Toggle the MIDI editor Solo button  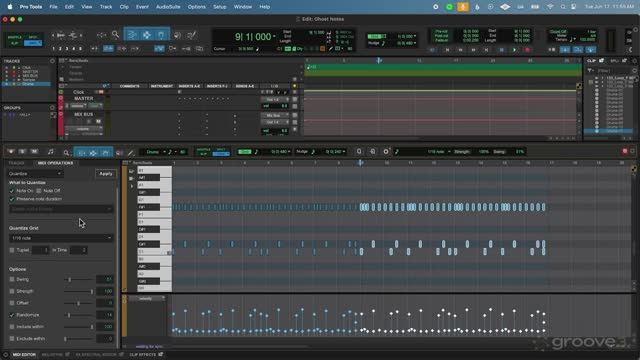pos(23,151)
